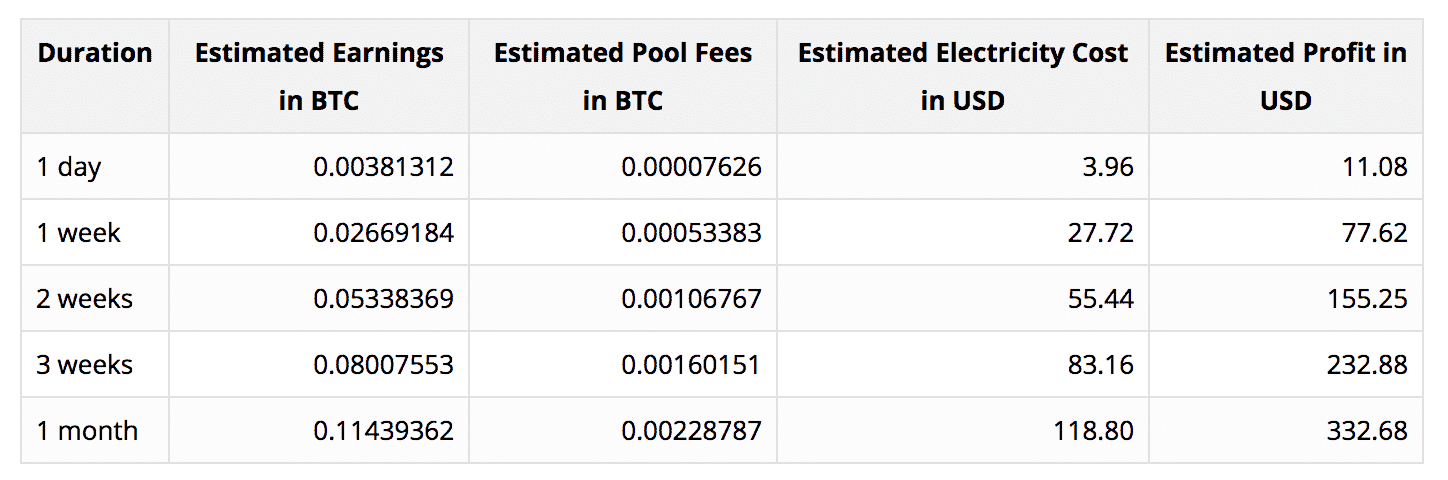Click the Estimated Profit in USD header

[1286, 77]
